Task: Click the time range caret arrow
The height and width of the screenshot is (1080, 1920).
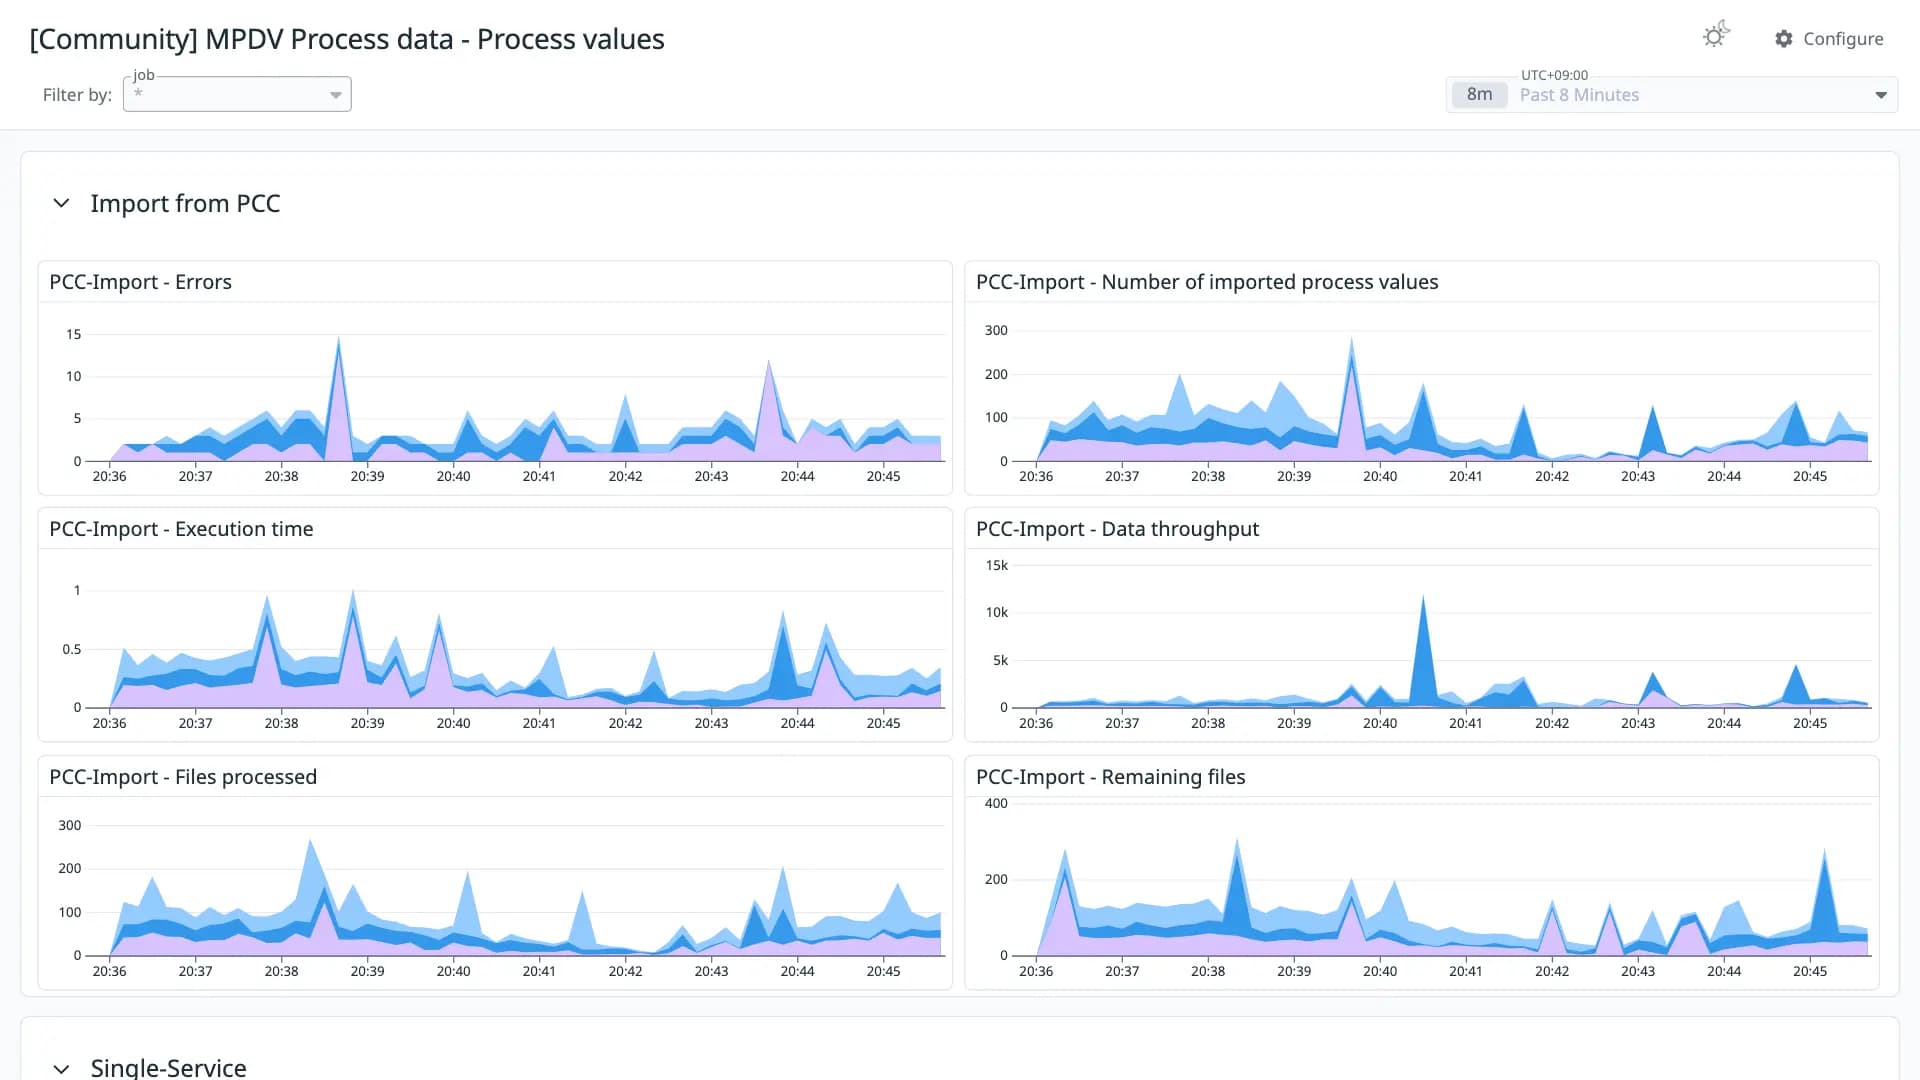Action: click(1881, 95)
